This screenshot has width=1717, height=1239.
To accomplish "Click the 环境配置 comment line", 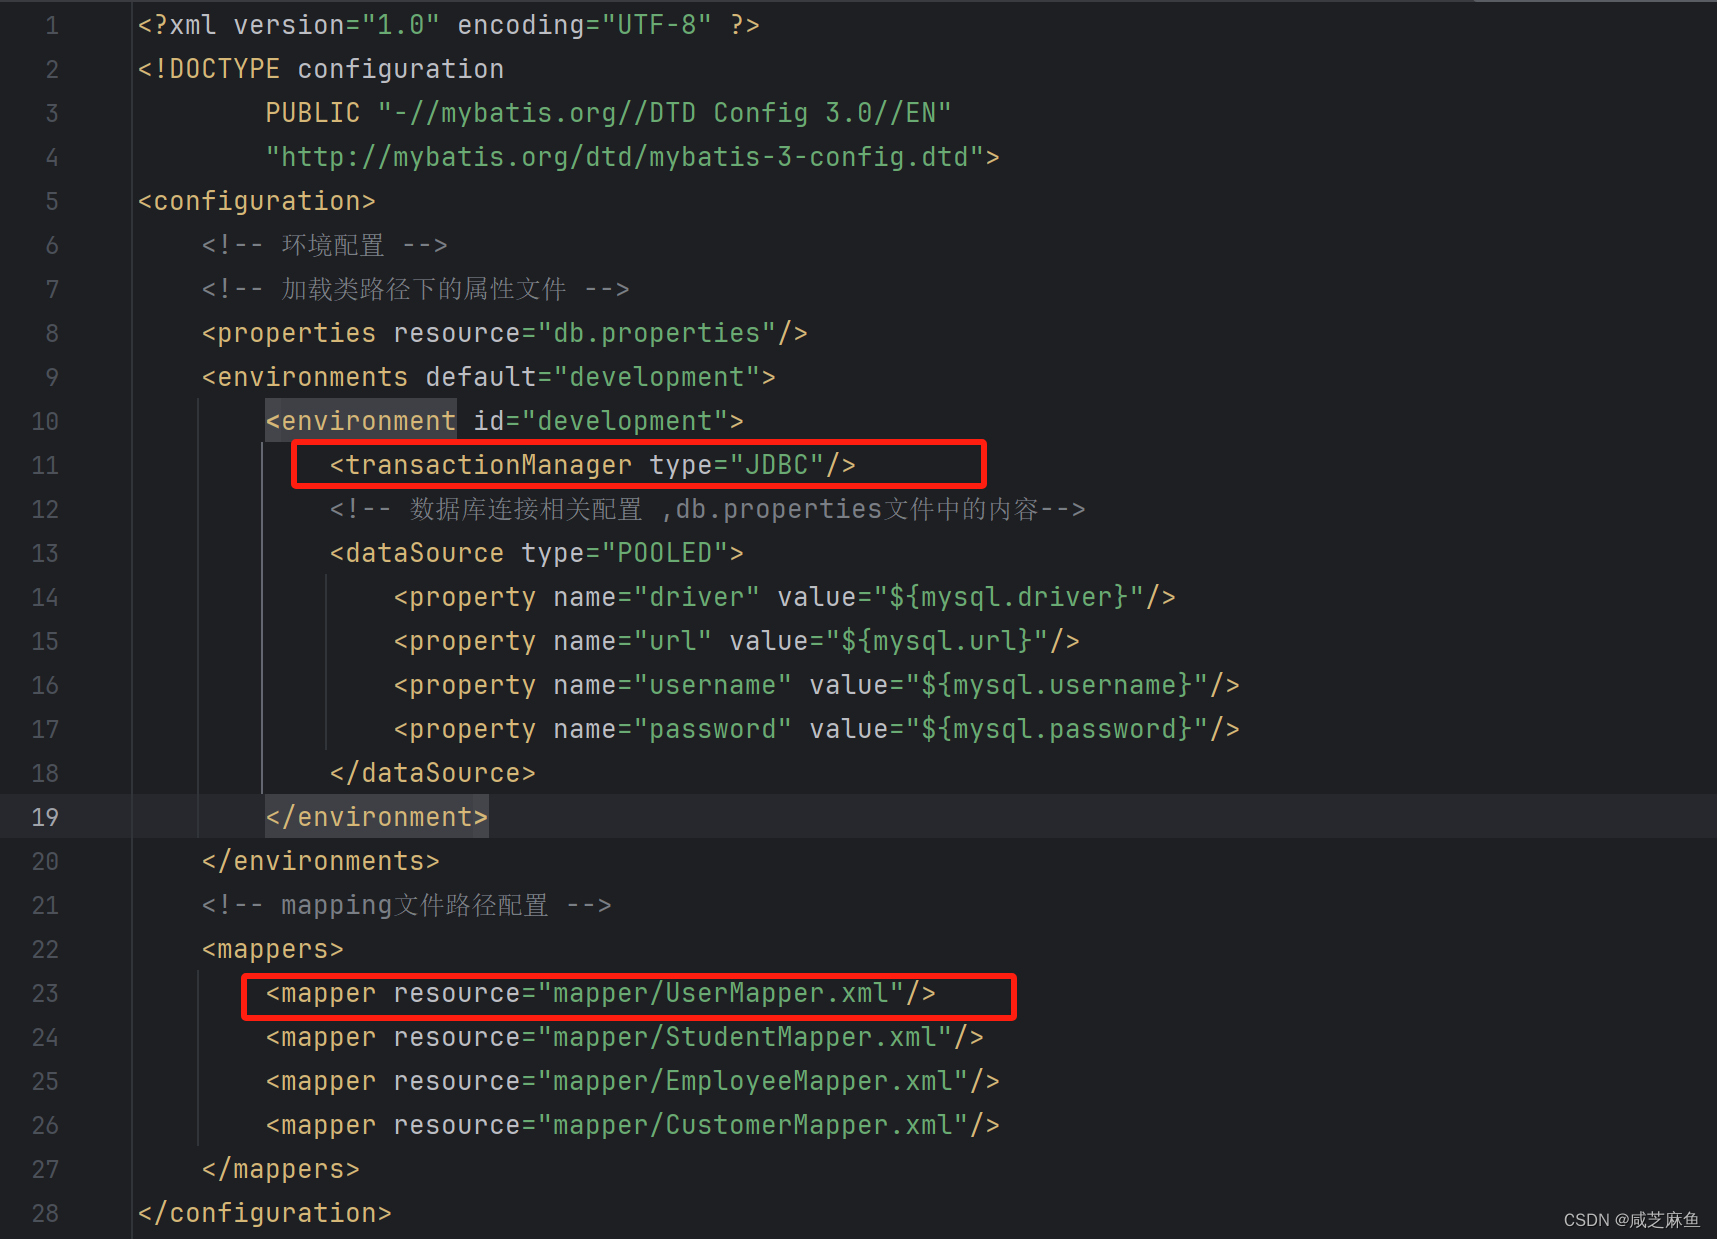I will click(325, 245).
